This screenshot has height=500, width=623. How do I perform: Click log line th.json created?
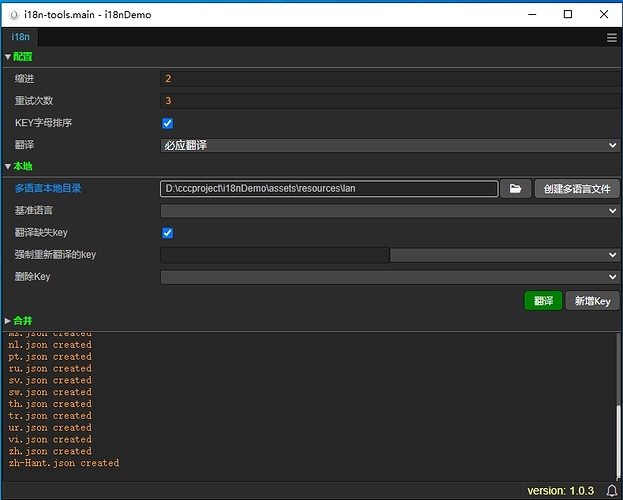[50, 404]
